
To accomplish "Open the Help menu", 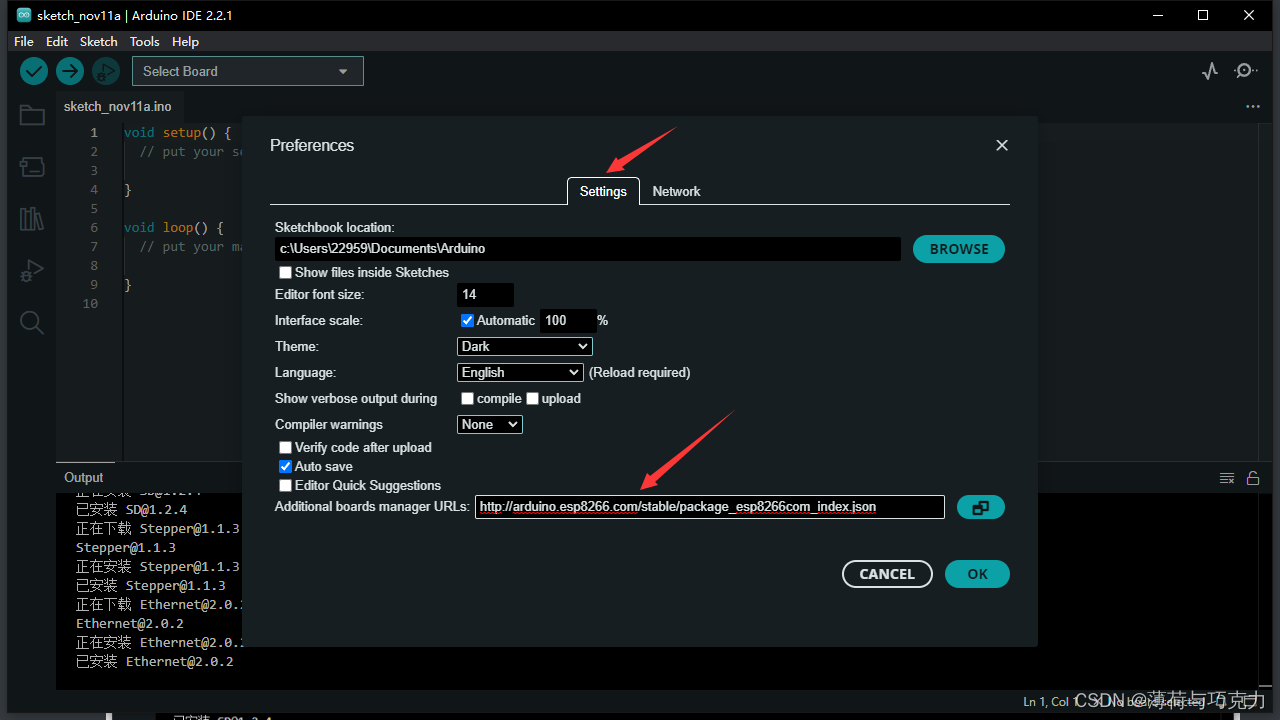I will (x=185, y=41).
